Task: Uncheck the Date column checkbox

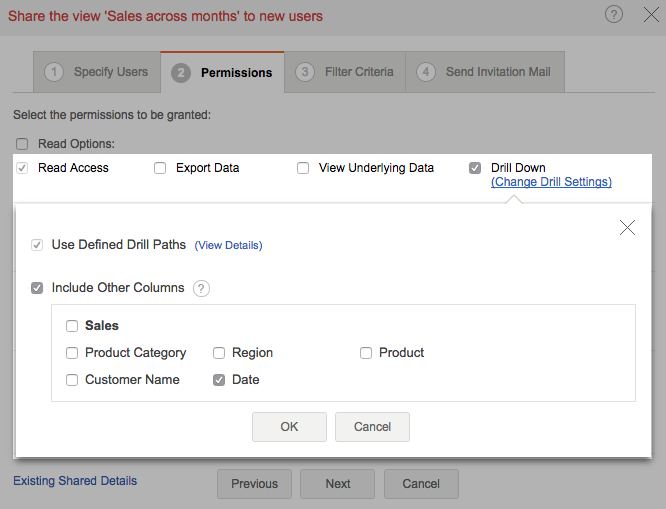Action: (219, 380)
